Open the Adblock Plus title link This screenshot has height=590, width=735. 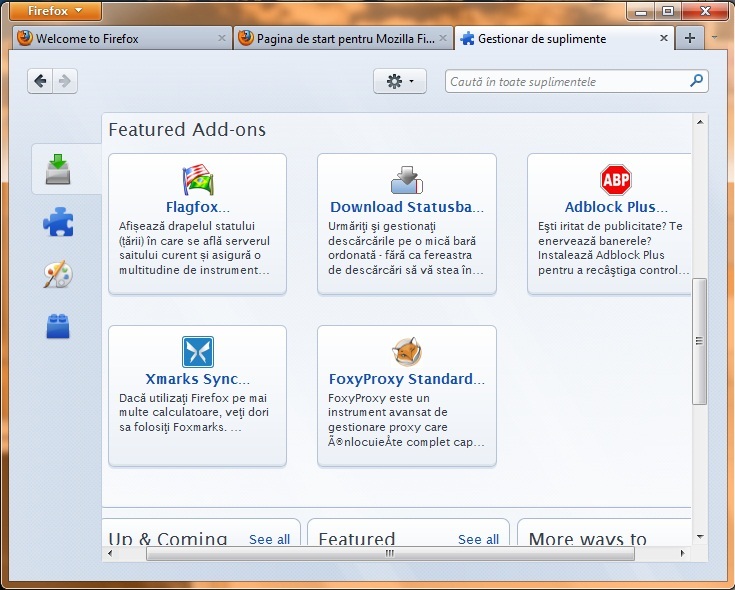616,207
